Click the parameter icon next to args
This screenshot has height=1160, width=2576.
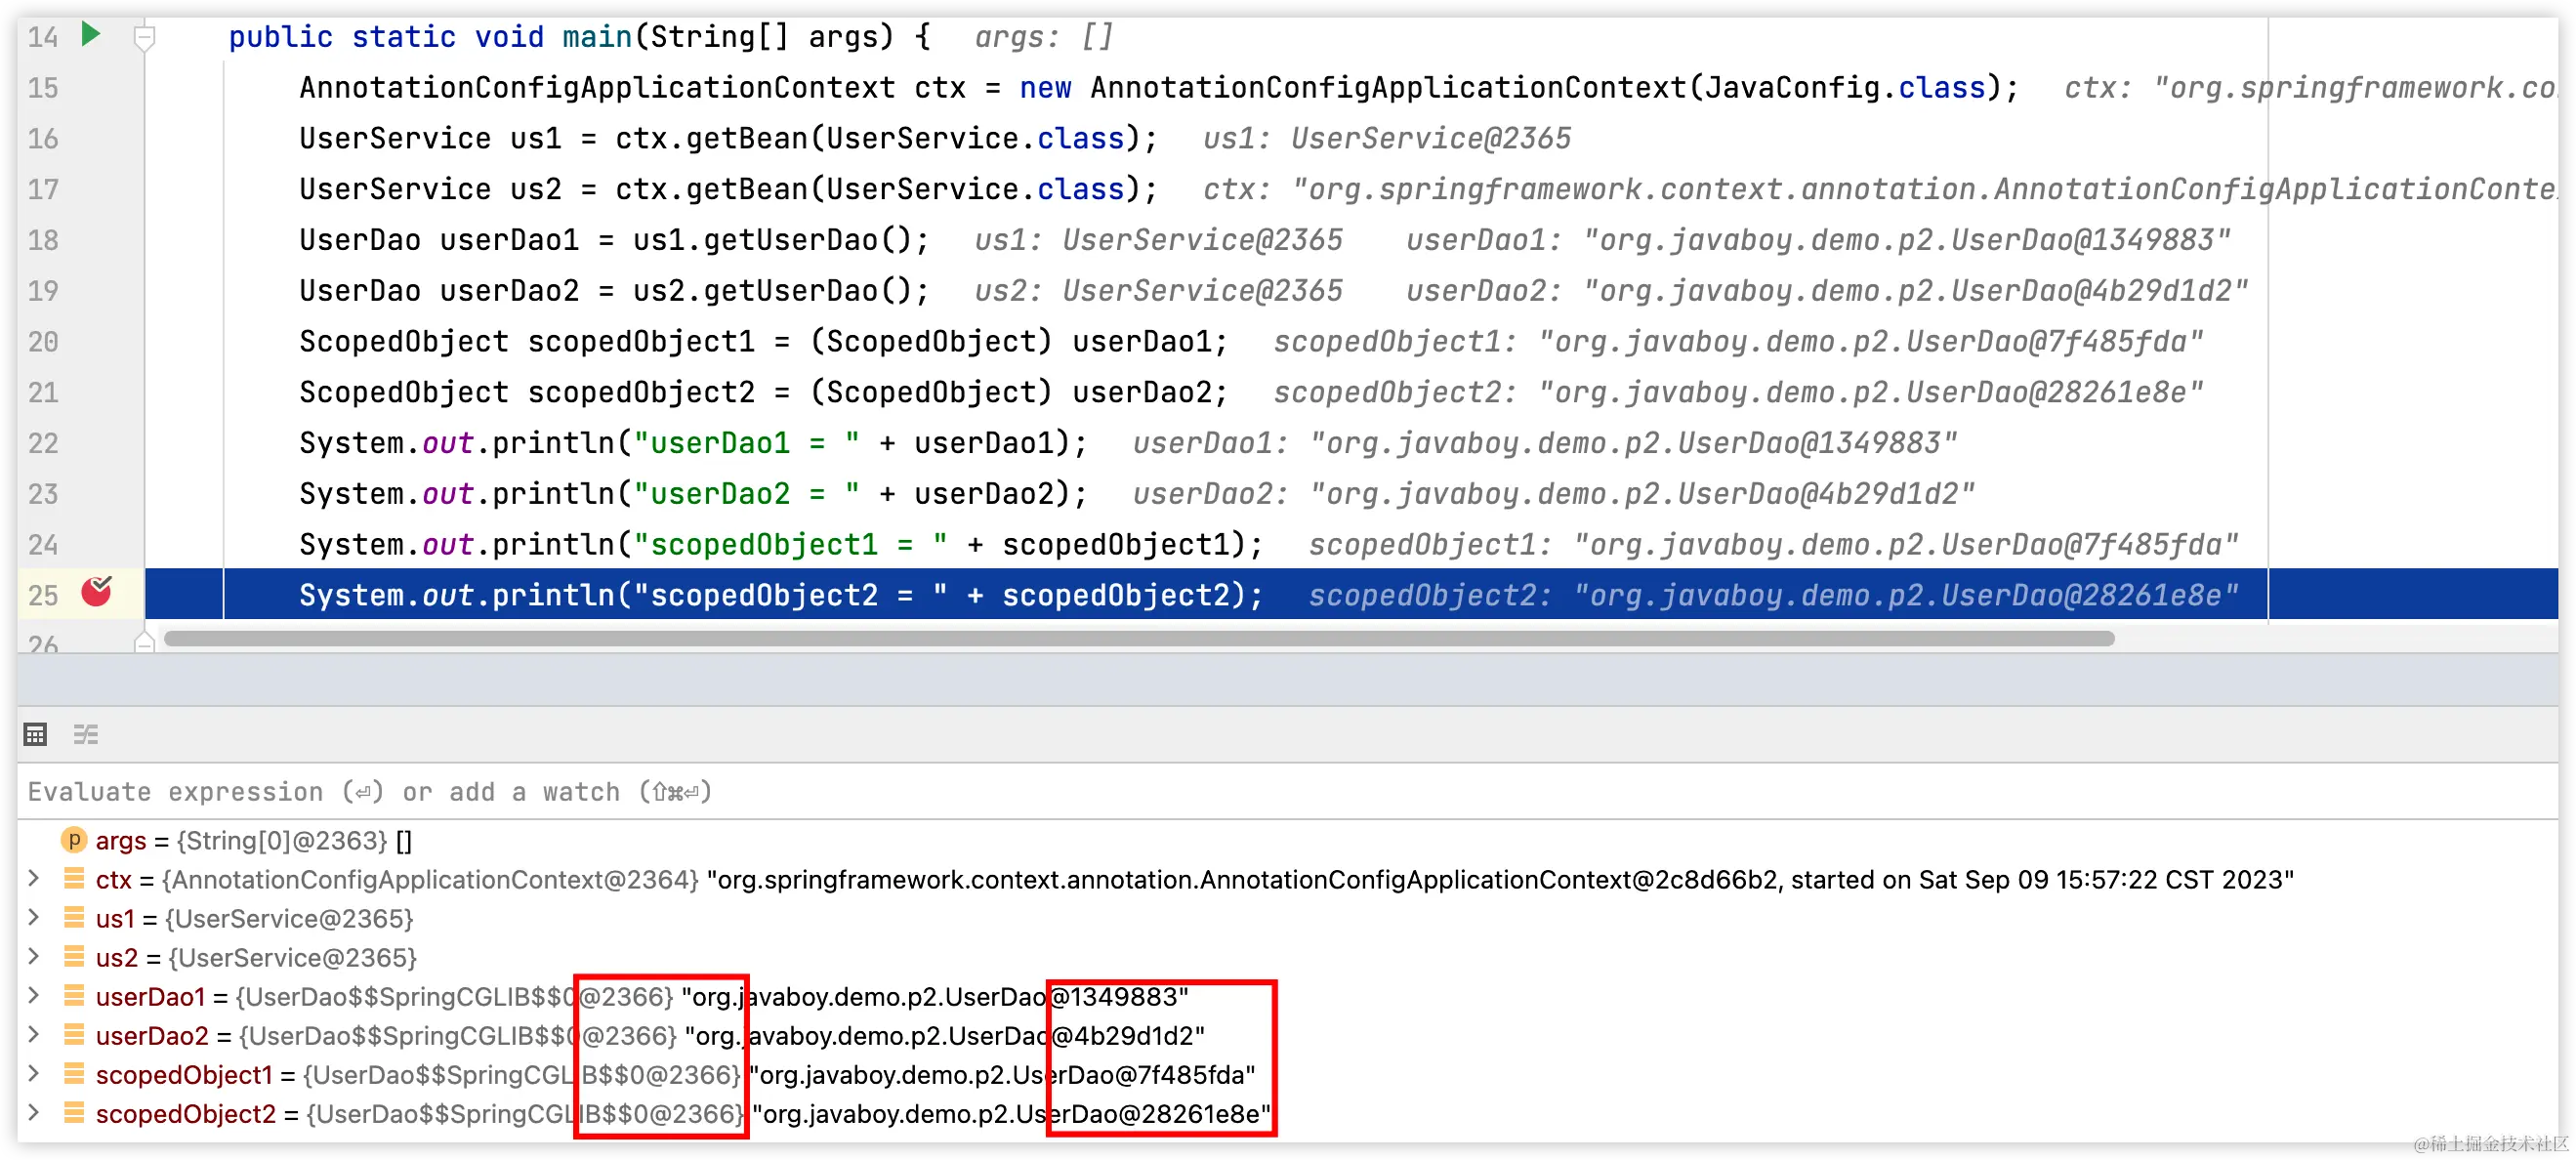point(73,840)
